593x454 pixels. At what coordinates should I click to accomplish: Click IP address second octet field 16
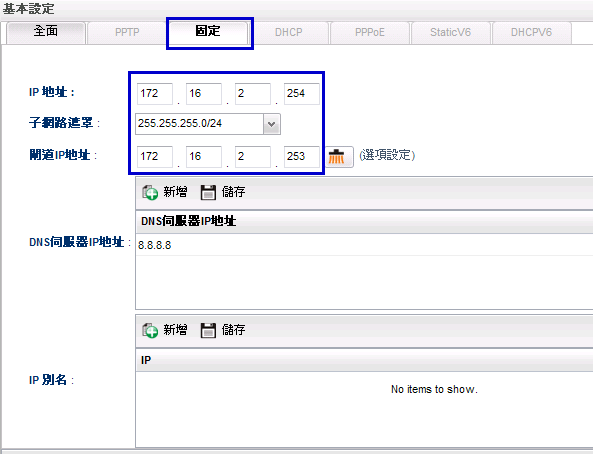point(204,93)
